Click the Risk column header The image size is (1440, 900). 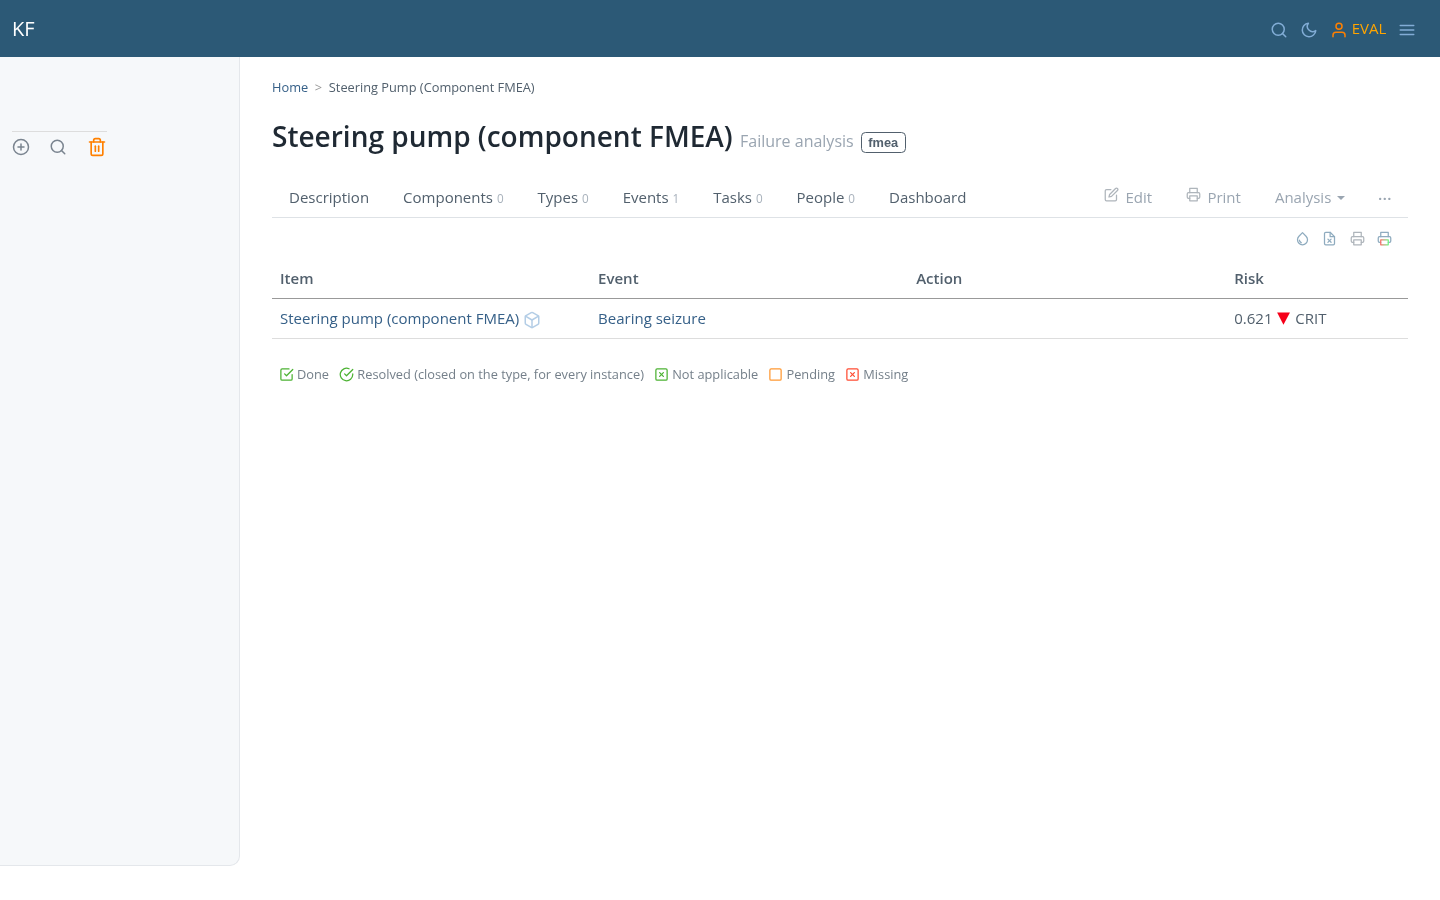tap(1249, 279)
